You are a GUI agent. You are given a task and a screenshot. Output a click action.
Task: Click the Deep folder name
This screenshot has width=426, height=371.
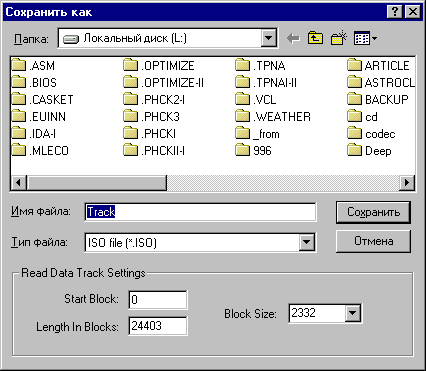pyautogui.click(x=378, y=151)
